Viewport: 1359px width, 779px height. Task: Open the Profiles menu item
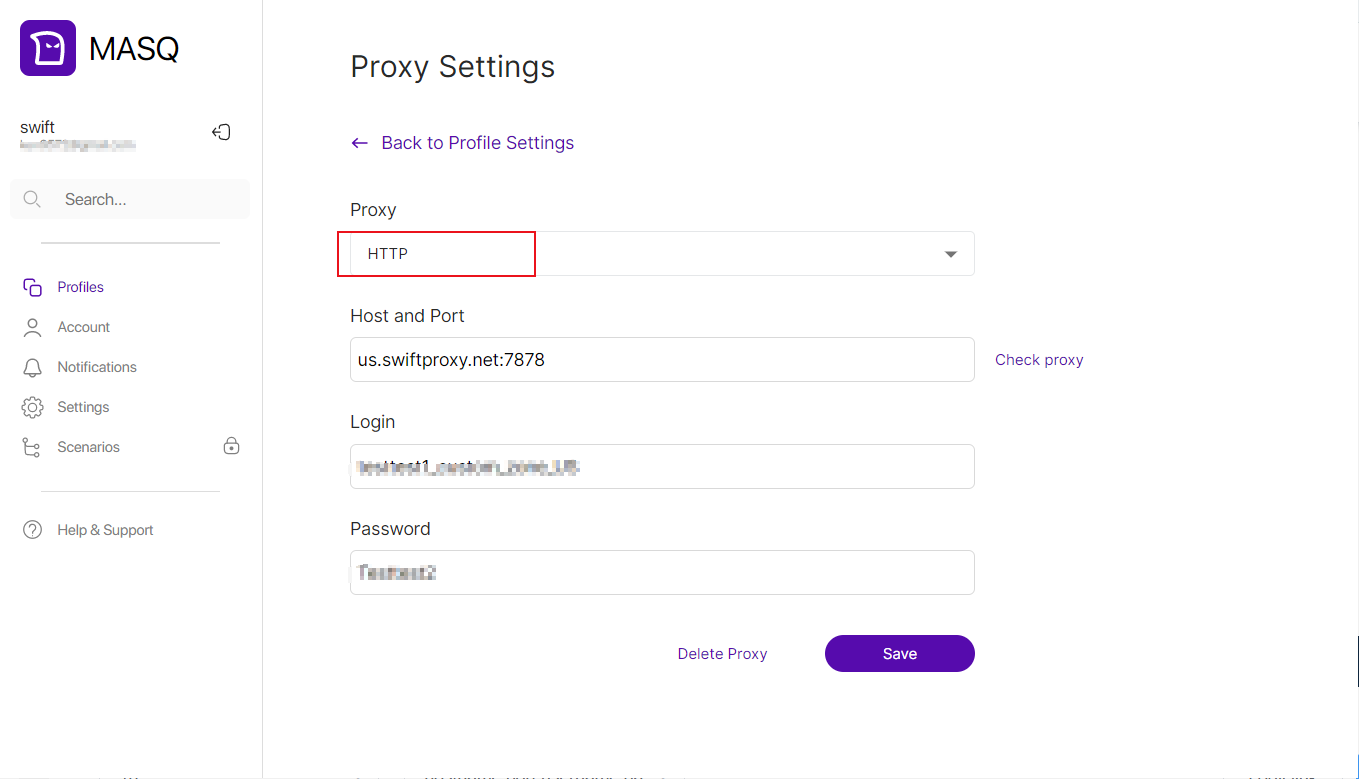coord(81,287)
